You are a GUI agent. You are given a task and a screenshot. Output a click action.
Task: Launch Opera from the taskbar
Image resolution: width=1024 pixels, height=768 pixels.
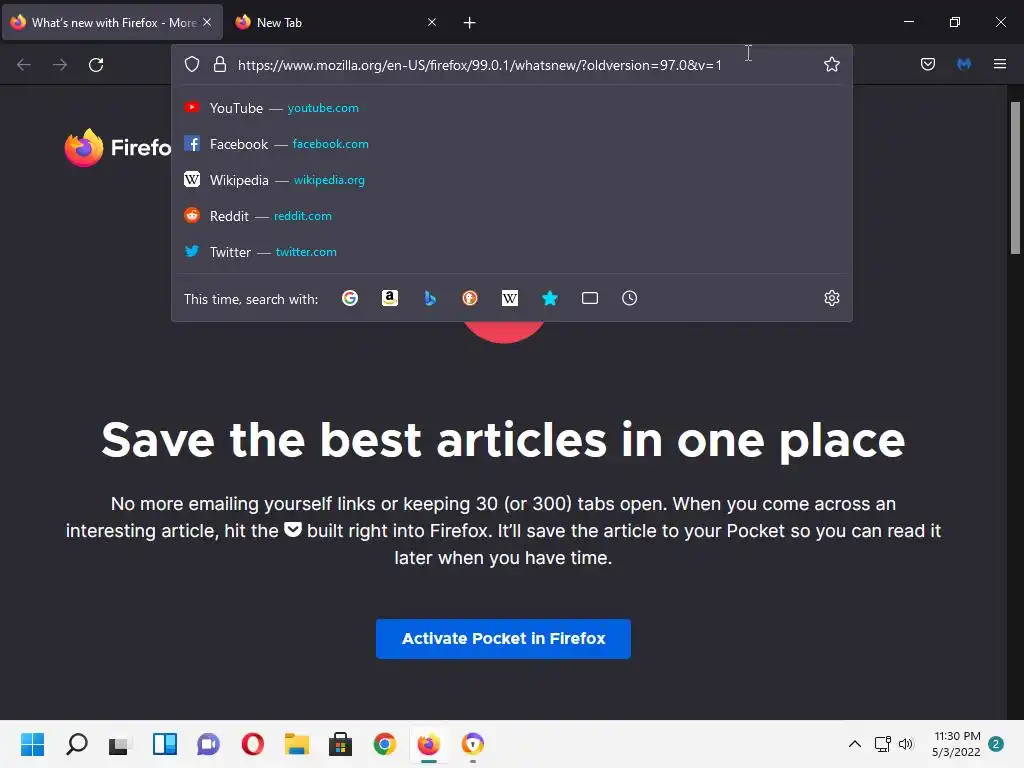coord(253,744)
